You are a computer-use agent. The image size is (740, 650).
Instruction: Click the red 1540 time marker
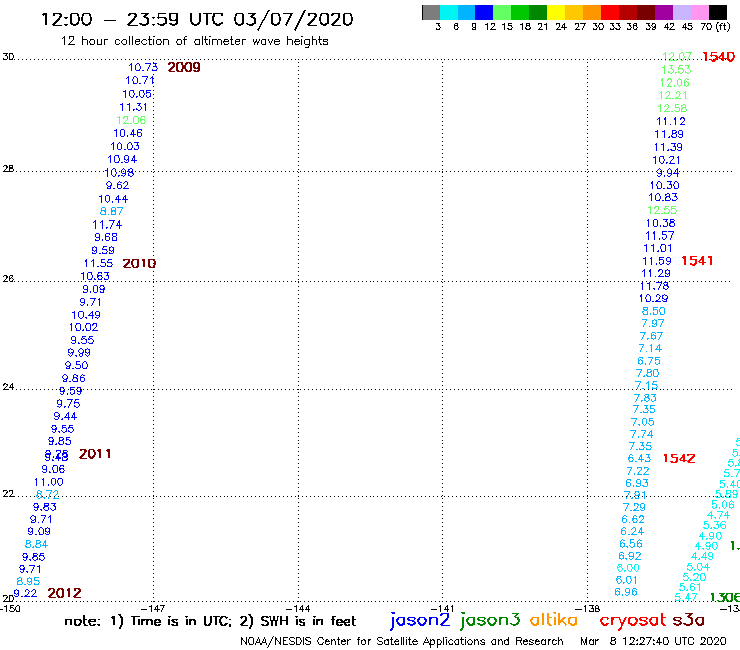point(718,57)
